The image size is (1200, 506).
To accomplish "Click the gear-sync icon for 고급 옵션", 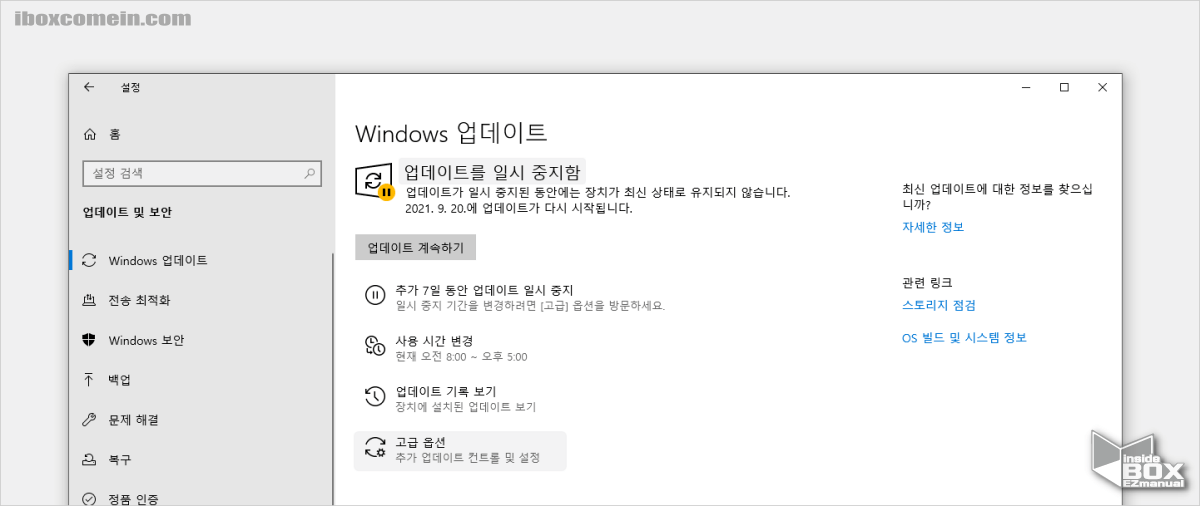I will point(375,449).
